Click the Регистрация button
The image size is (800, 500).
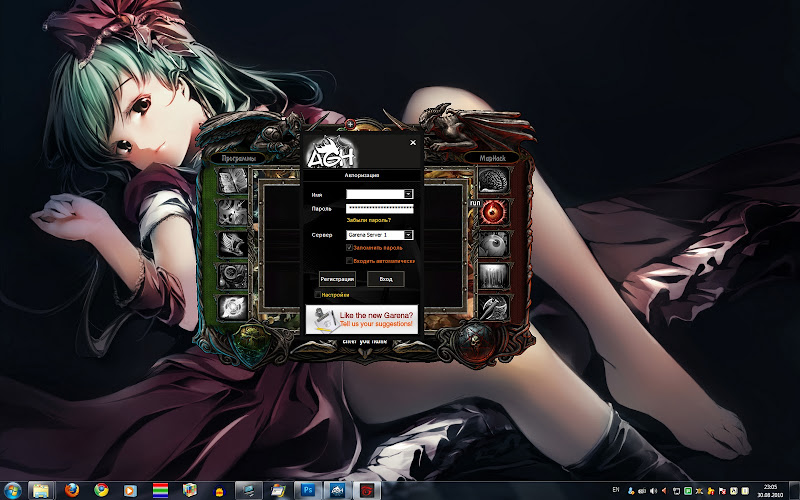tap(337, 279)
